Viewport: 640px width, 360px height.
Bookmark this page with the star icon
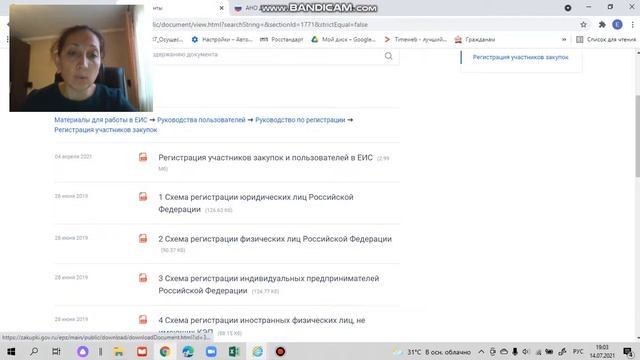click(x=584, y=25)
